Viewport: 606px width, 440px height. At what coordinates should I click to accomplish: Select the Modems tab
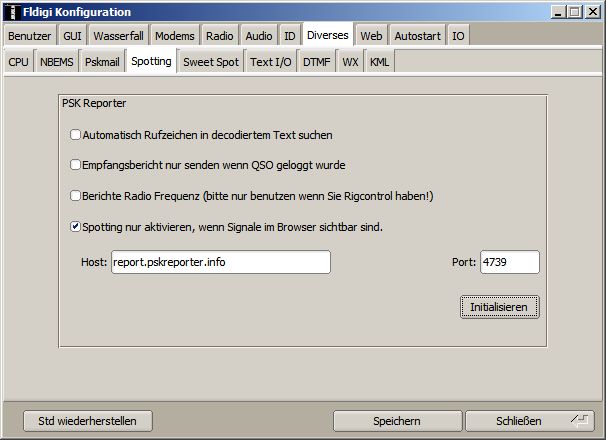175,36
